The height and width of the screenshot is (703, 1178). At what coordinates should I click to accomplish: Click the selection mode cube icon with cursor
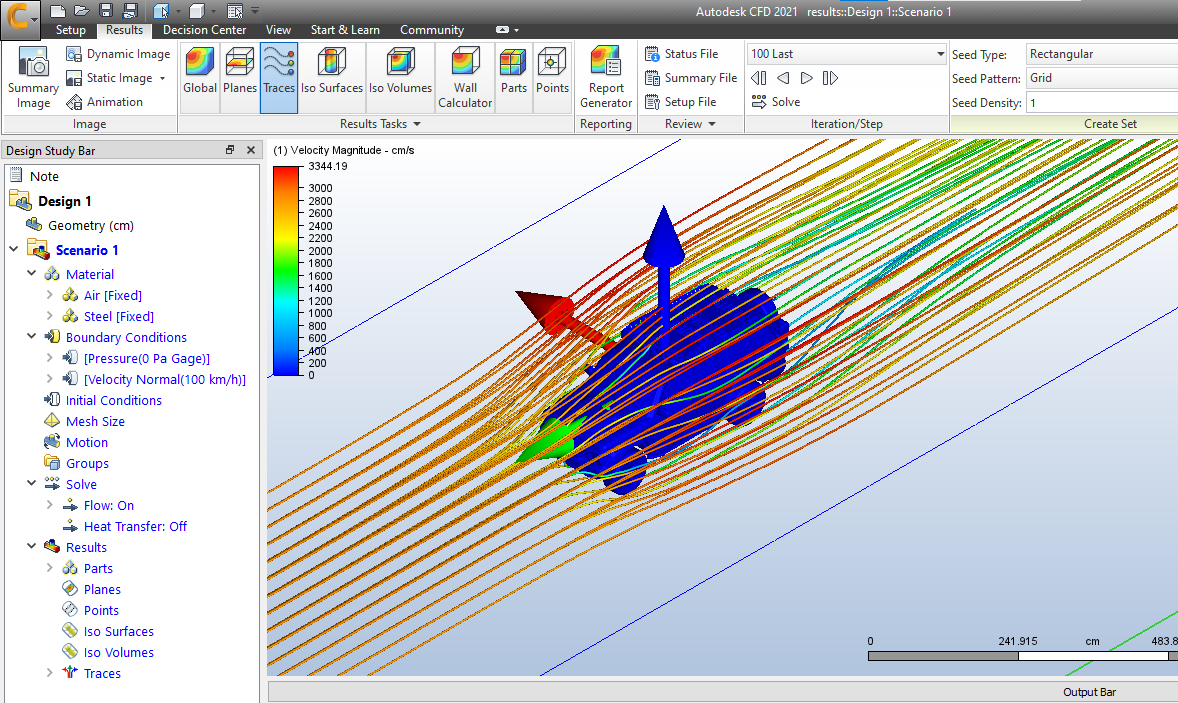162,11
